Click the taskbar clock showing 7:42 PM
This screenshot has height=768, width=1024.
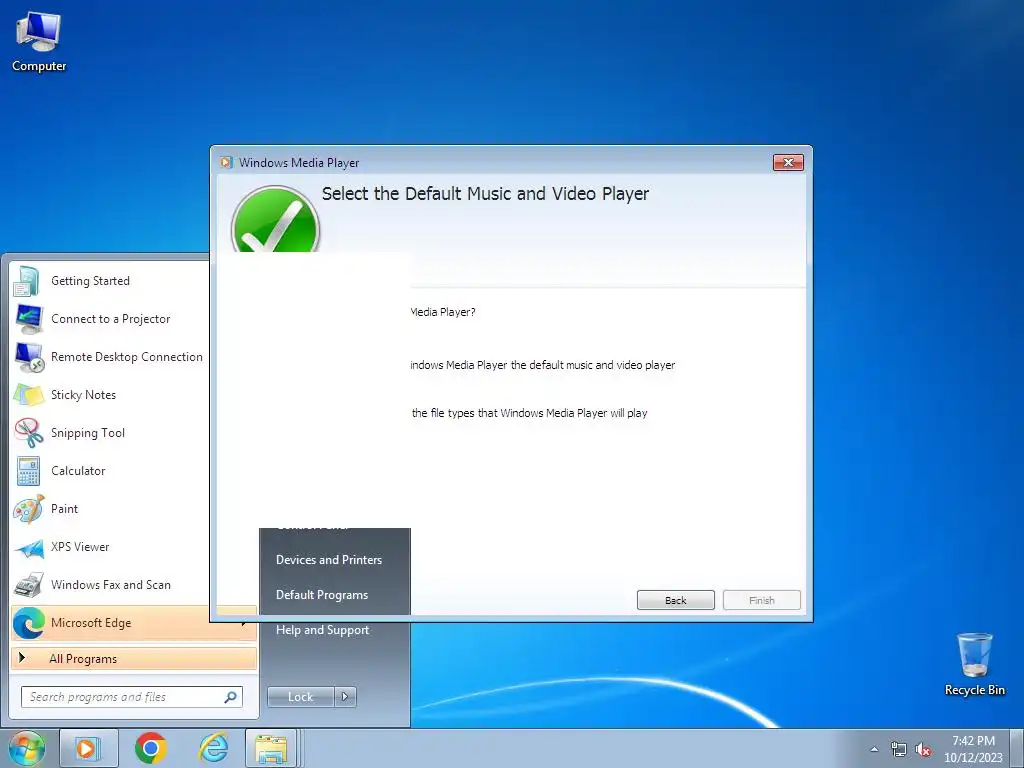(973, 749)
